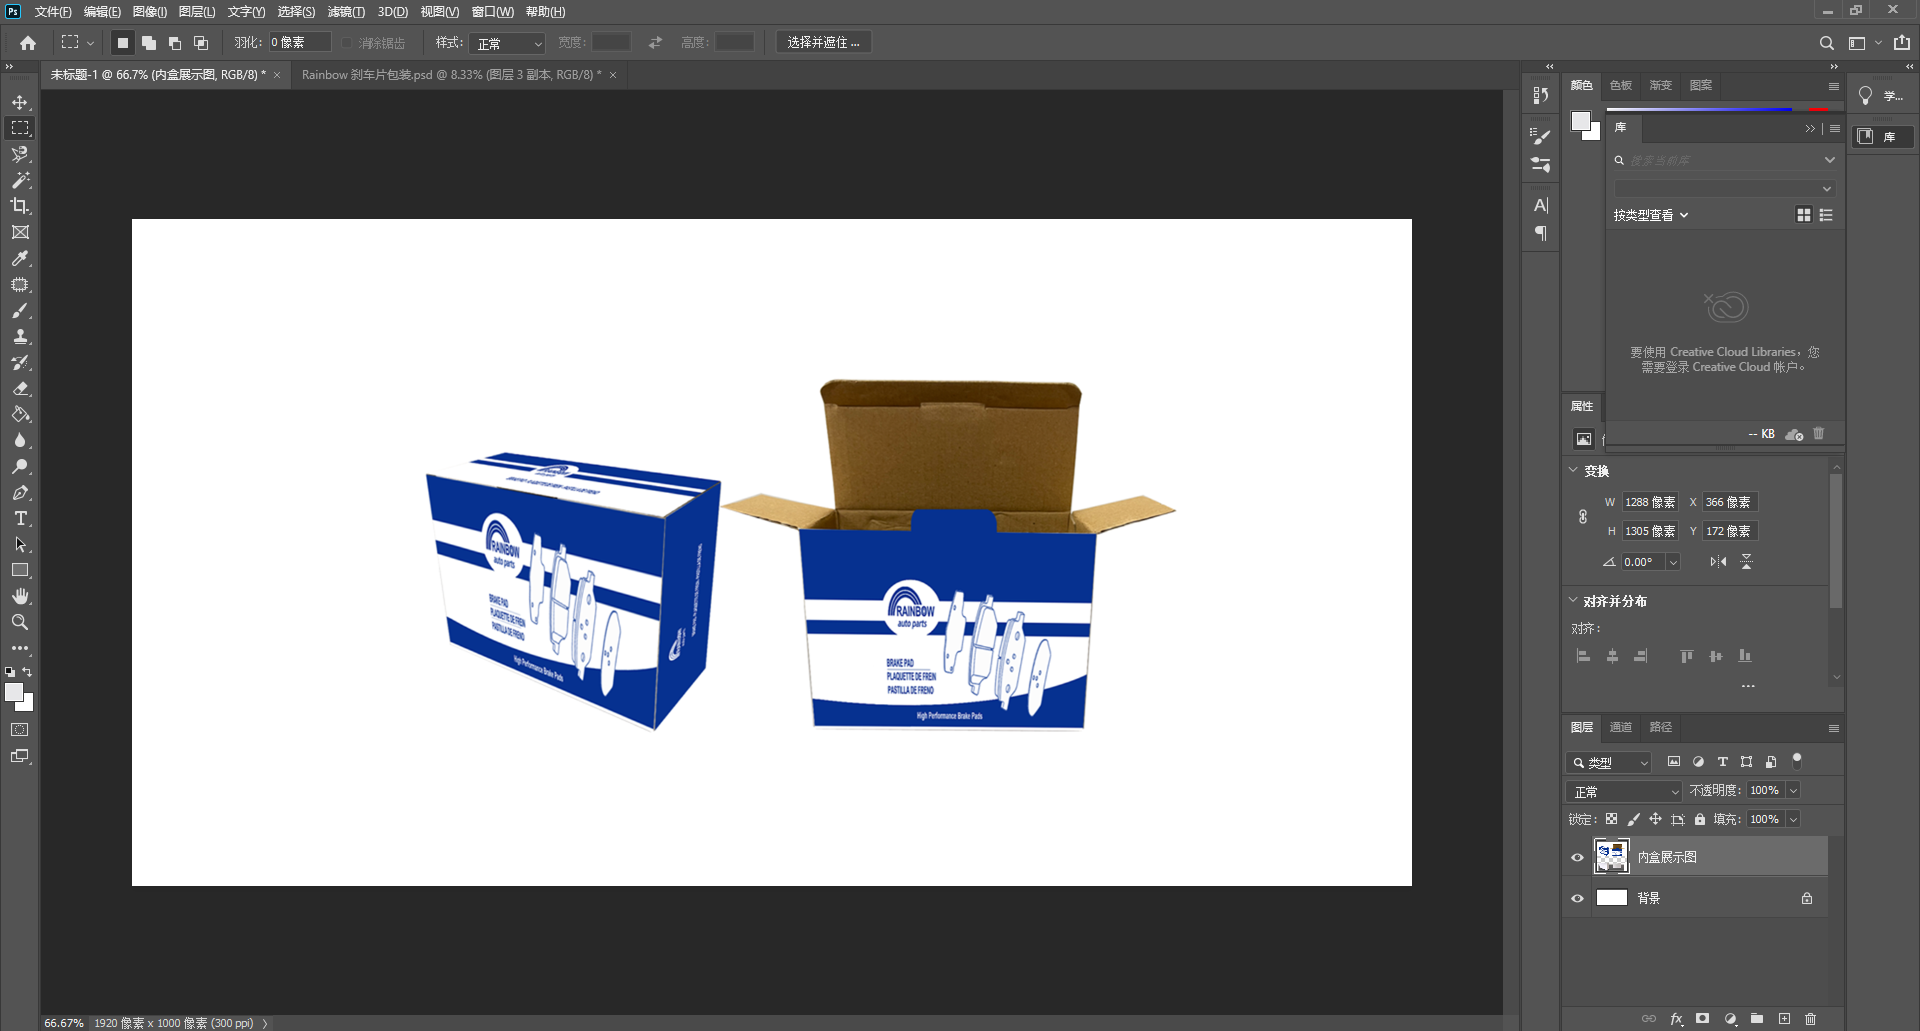Hide the 背景 layer

[x=1577, y=898]
